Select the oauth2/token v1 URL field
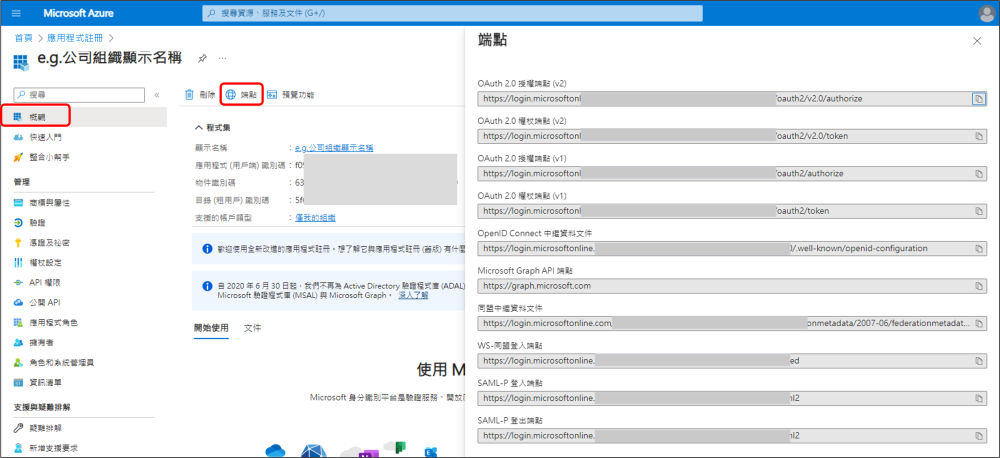 [732, 211]
